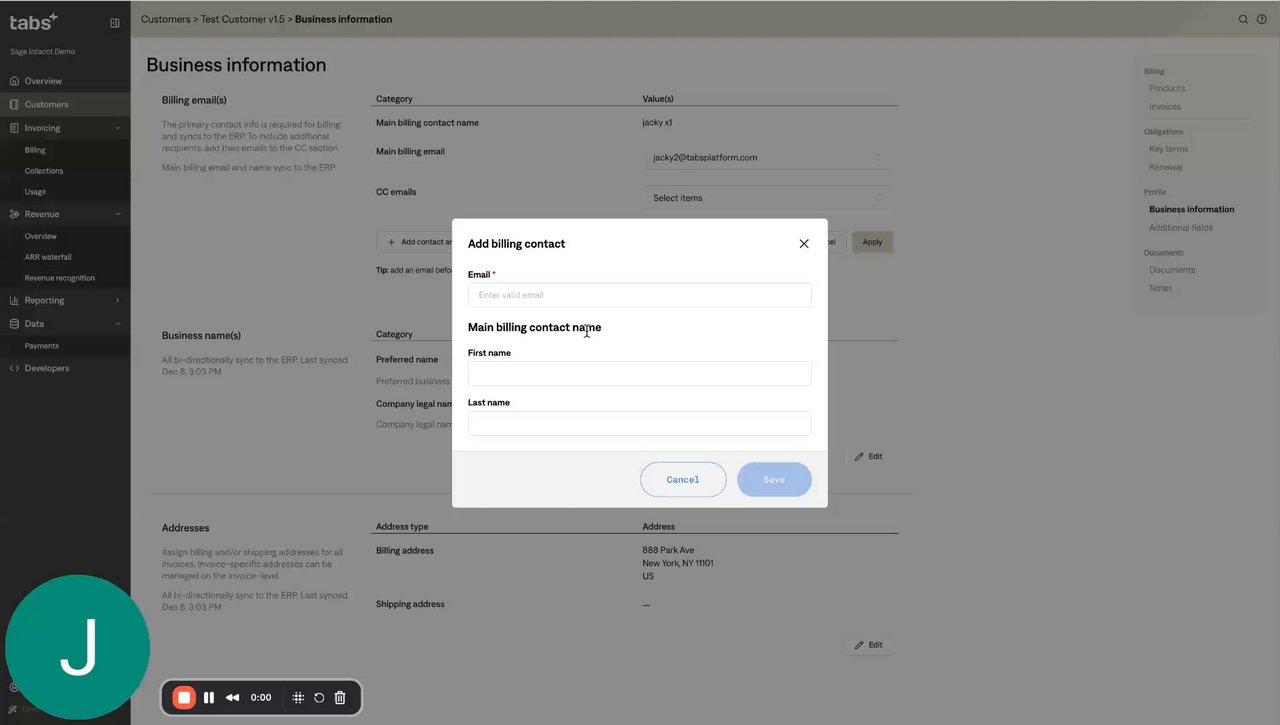The height and width of the screenshot is (725, 1280).
Task: Pause the recording
Action: [209, 698]
